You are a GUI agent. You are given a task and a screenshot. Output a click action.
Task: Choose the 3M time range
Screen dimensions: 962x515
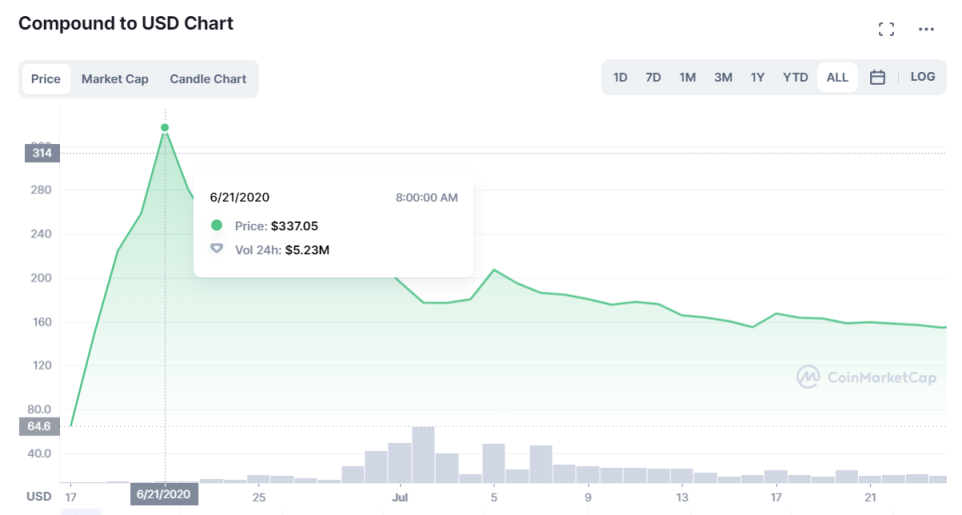723,77
